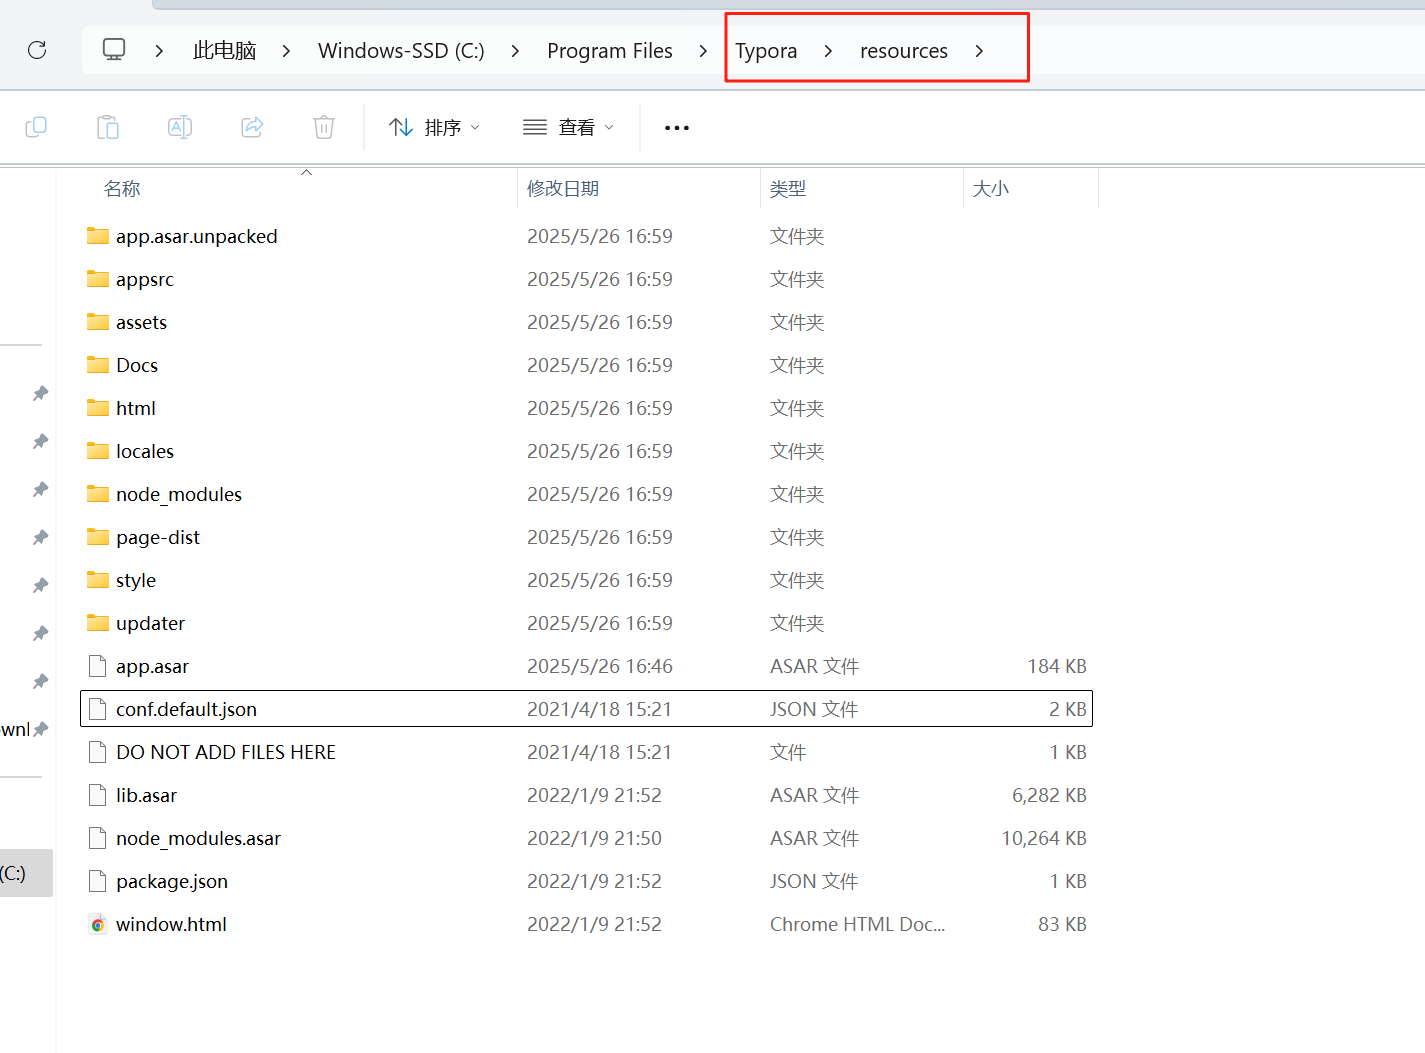This screenshot has width=1425, height=1053.
Task: Expand chevron after Program Files breadcrumb
Action: click(703, 51)
